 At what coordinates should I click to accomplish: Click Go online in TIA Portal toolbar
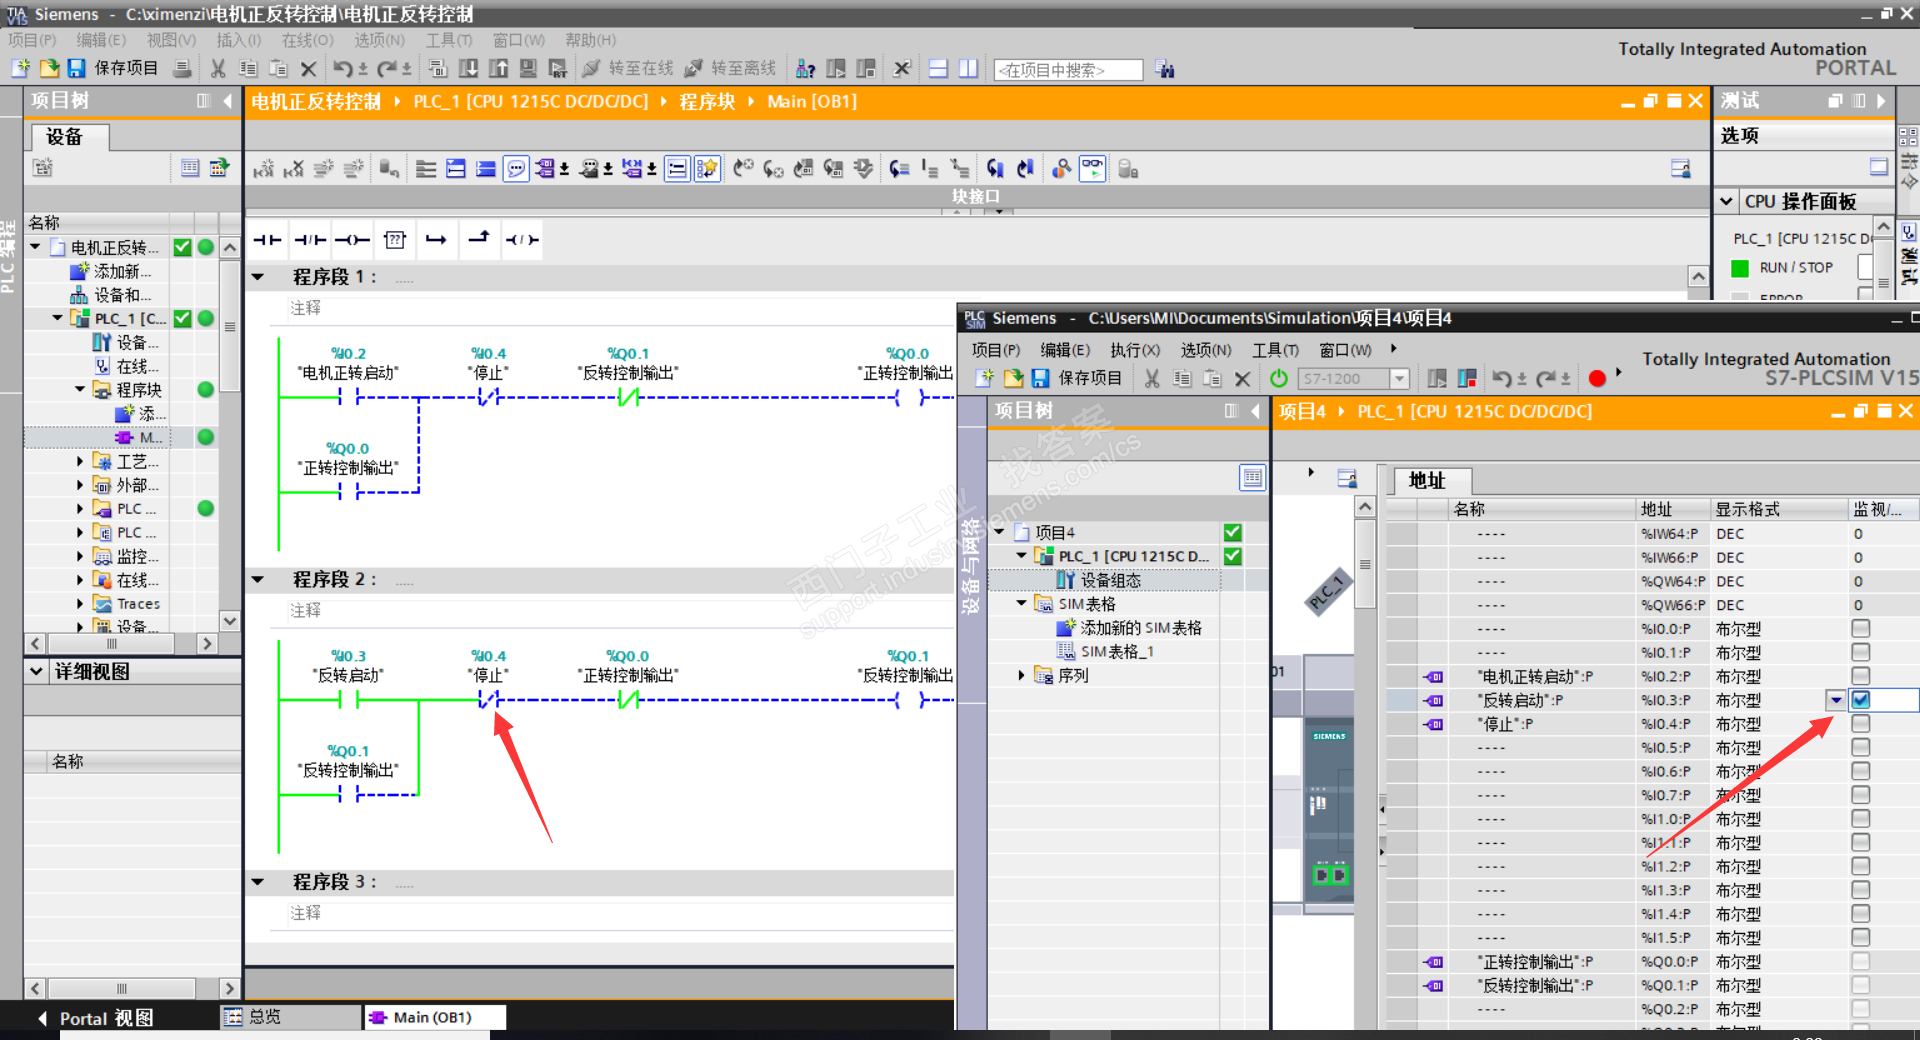click(x=628, y=68)
